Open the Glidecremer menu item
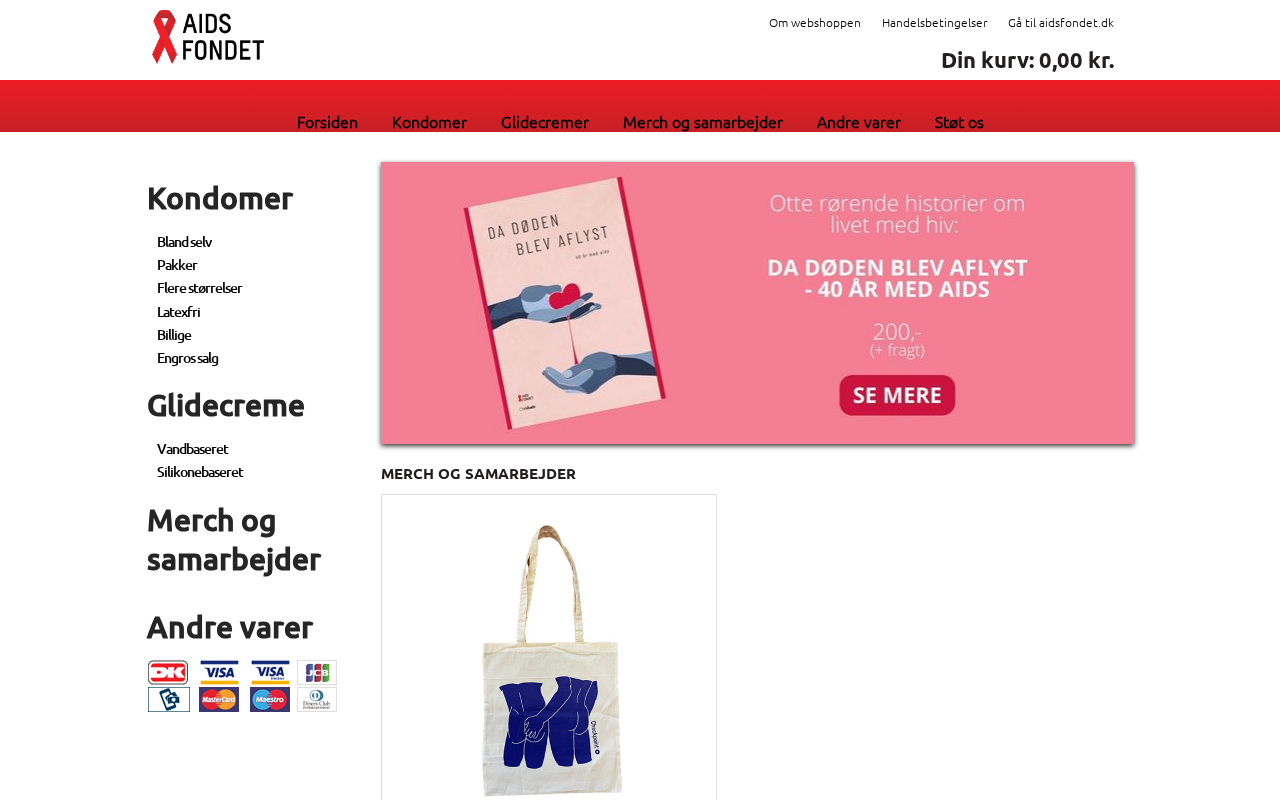The height and width of the screenshot is (800, 1280). pyautogui.click(x=545, y=122)
